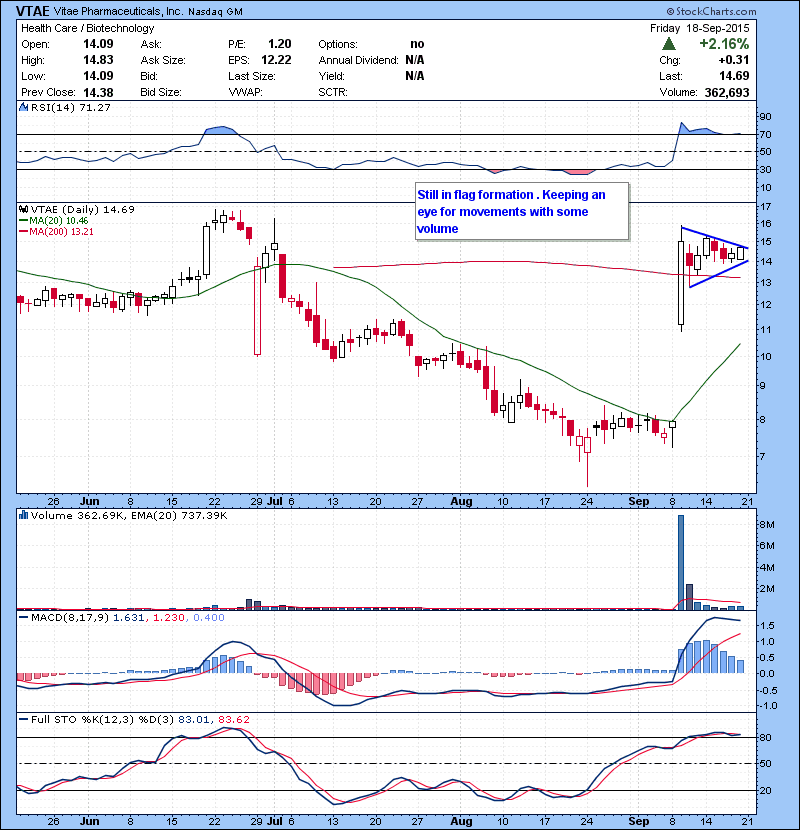Click the VTAE ticker symbol title

(x=33, y=11)
